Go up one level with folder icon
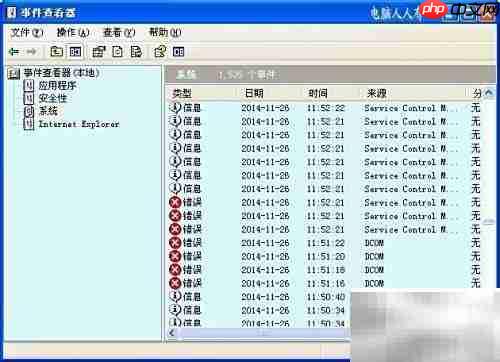The width and height of the screenshot is (500, 362). 57,51
